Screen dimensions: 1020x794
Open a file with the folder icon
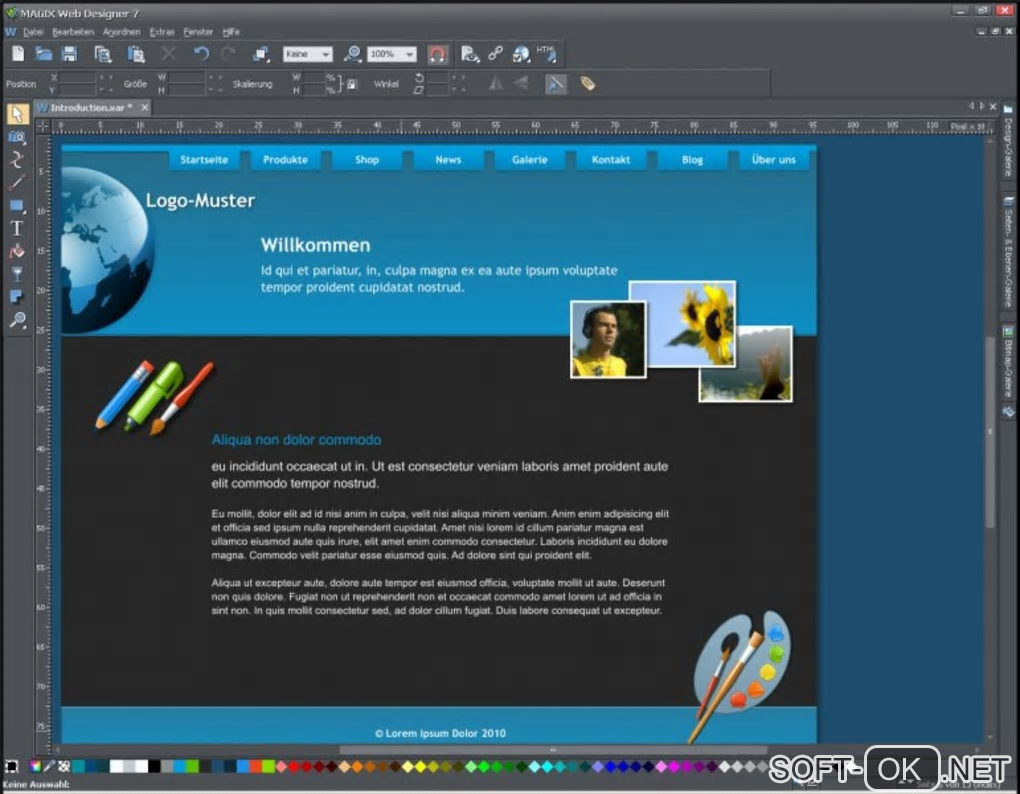(44, 54)
